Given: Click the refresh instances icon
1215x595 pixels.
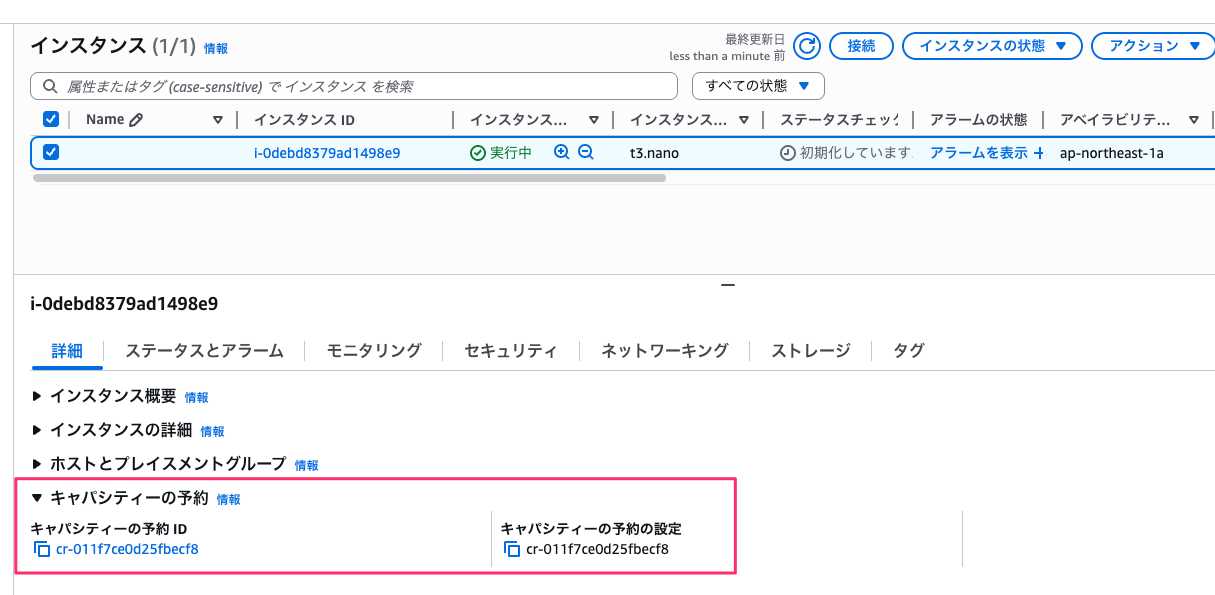Looking at the screenshot, I should 807,46.
